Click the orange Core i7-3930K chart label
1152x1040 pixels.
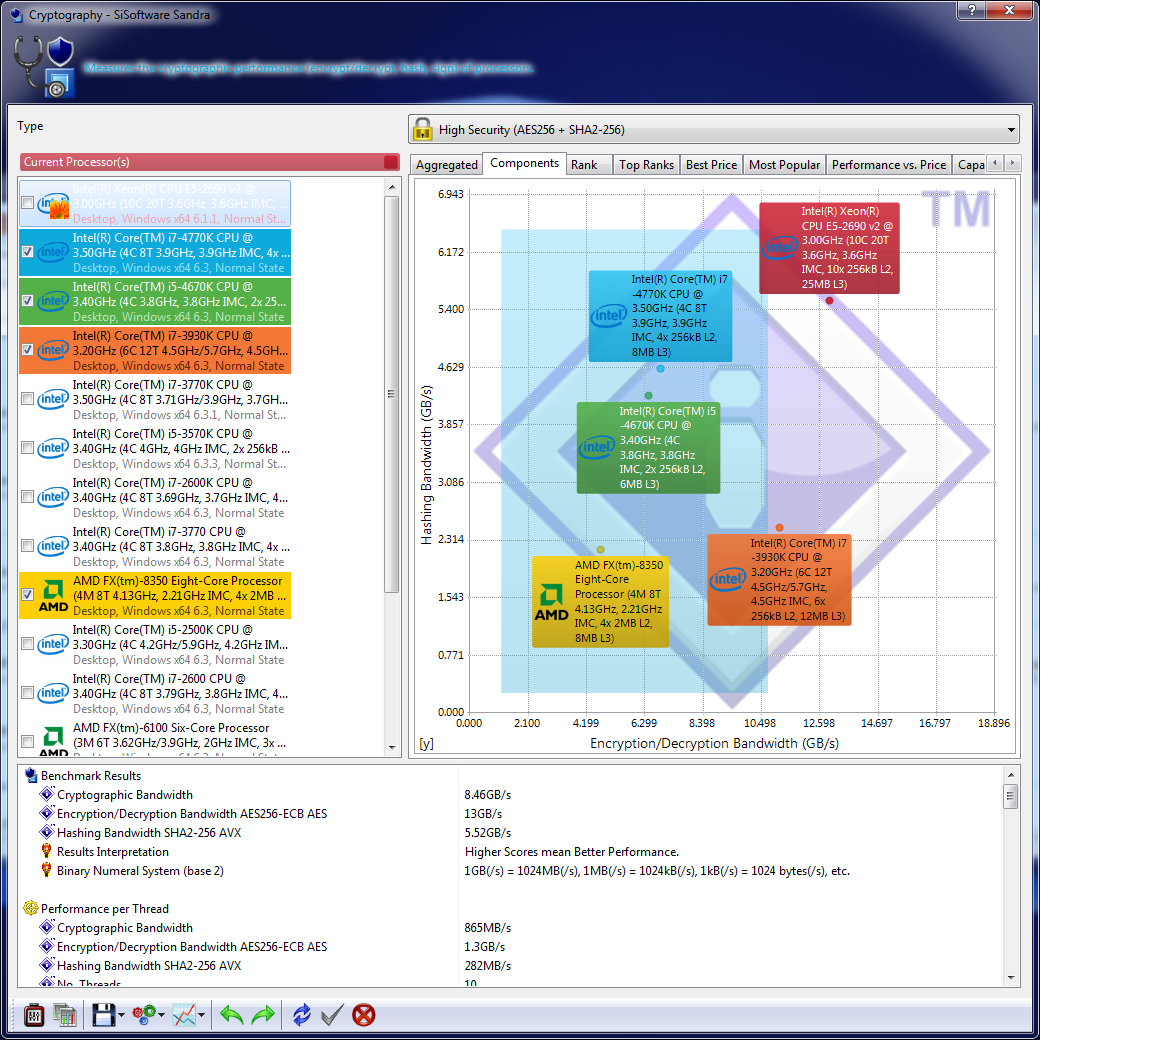pos(780,579)
